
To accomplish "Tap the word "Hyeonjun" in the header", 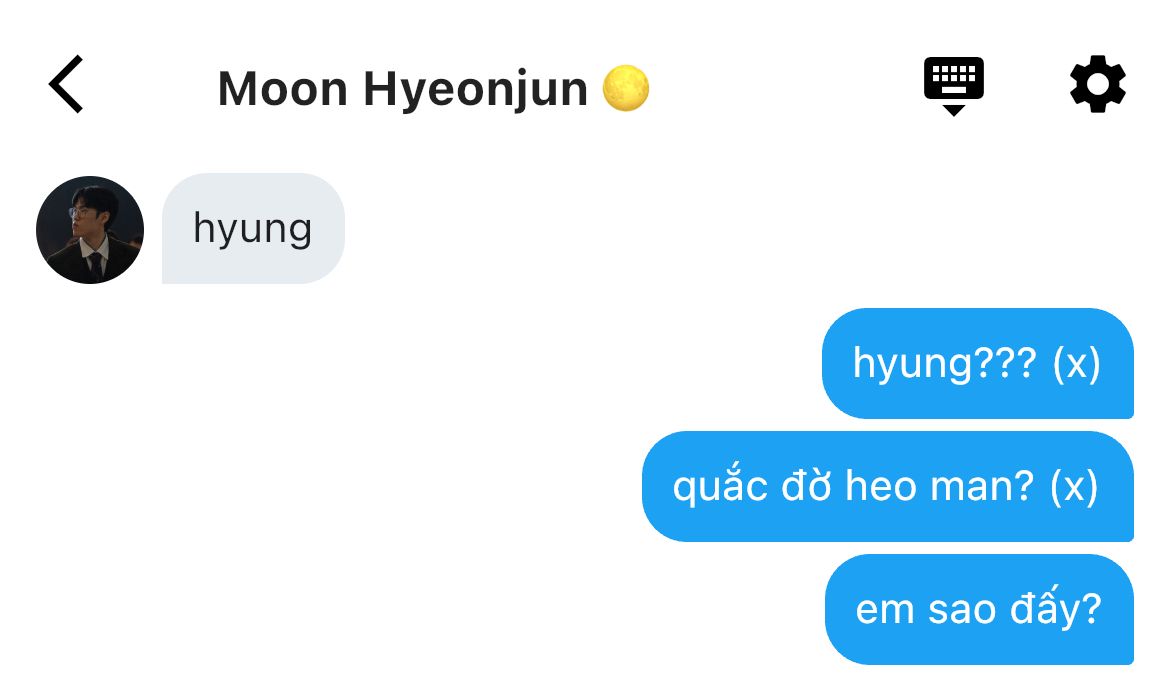I will click(476, 90).
